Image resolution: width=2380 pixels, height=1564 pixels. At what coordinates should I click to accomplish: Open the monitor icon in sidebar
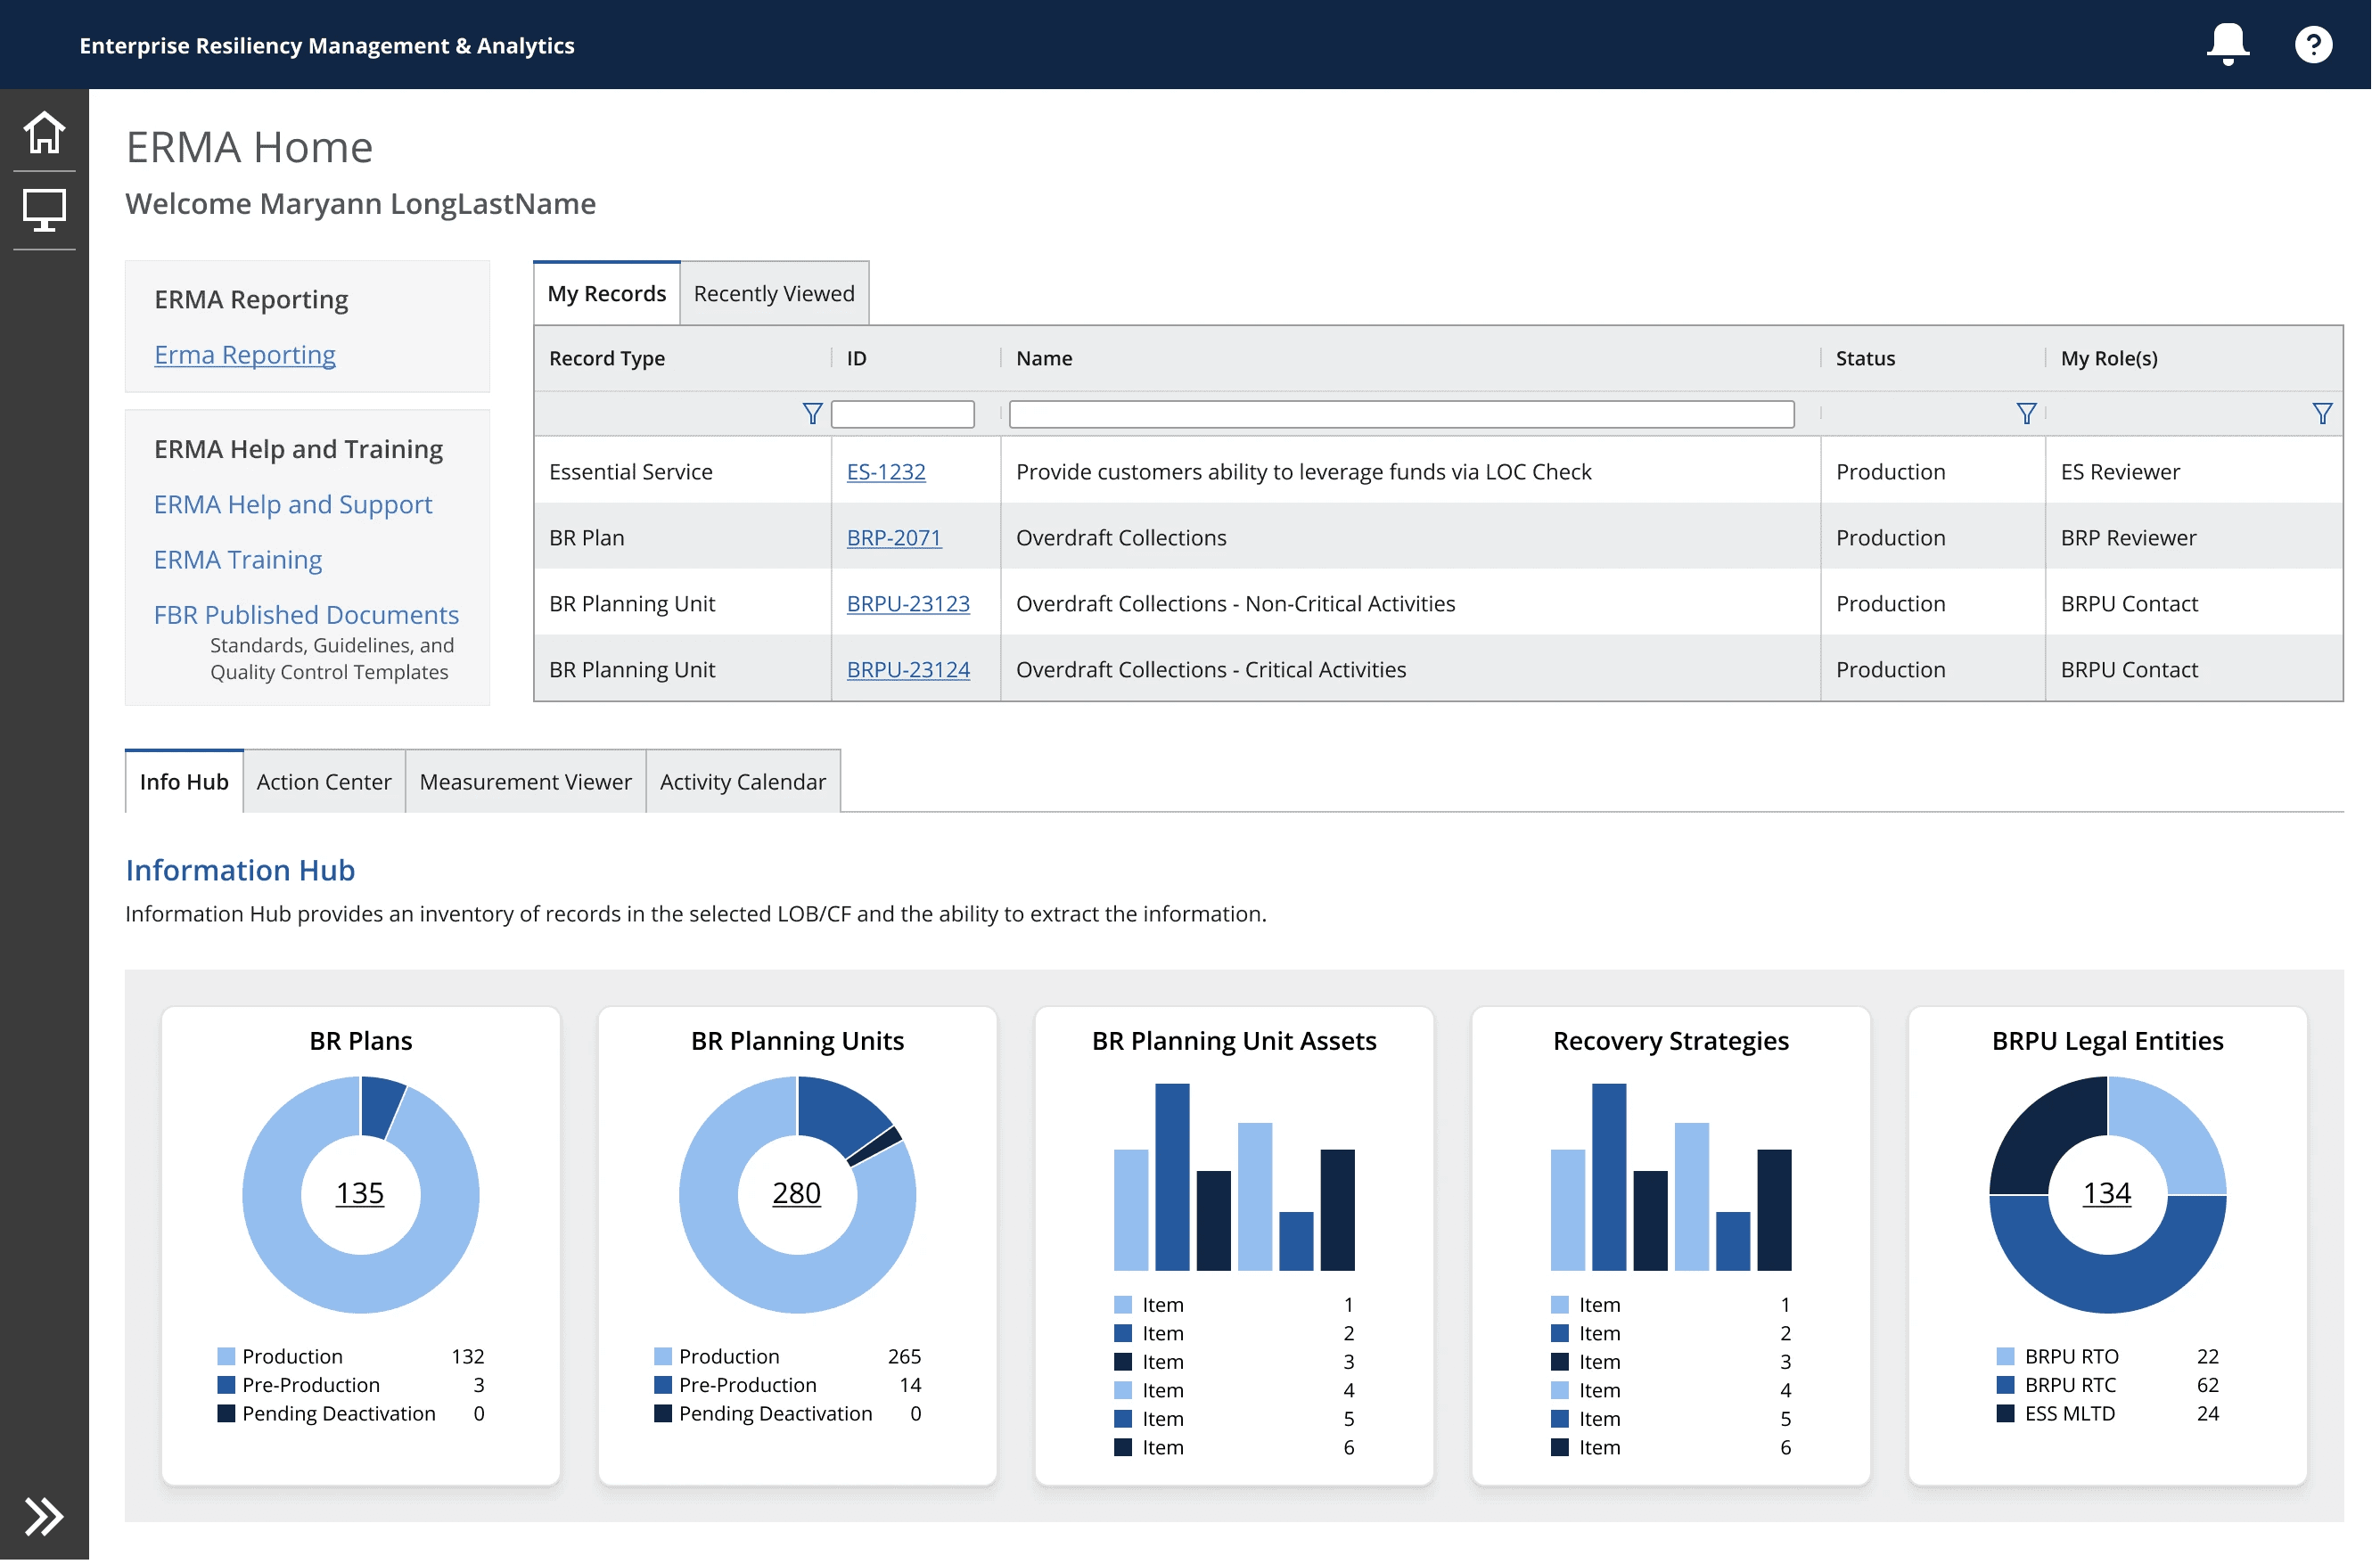[44, 211]
